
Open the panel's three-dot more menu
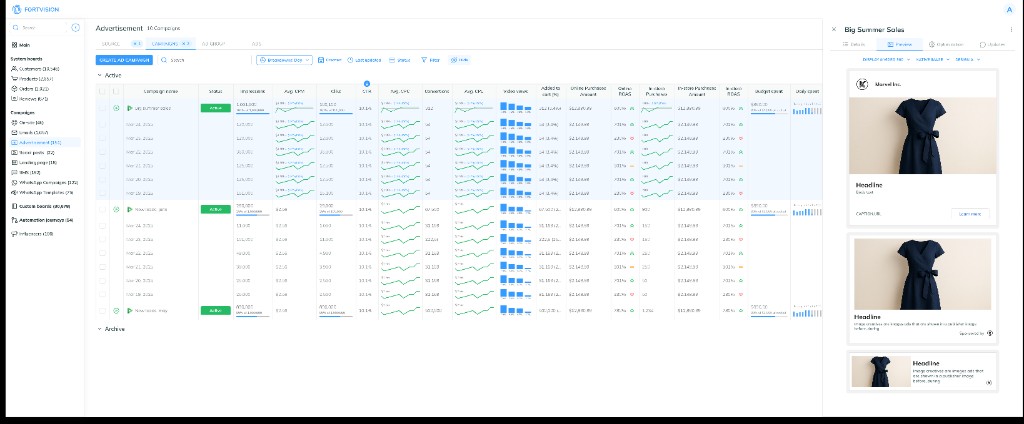1012,29
